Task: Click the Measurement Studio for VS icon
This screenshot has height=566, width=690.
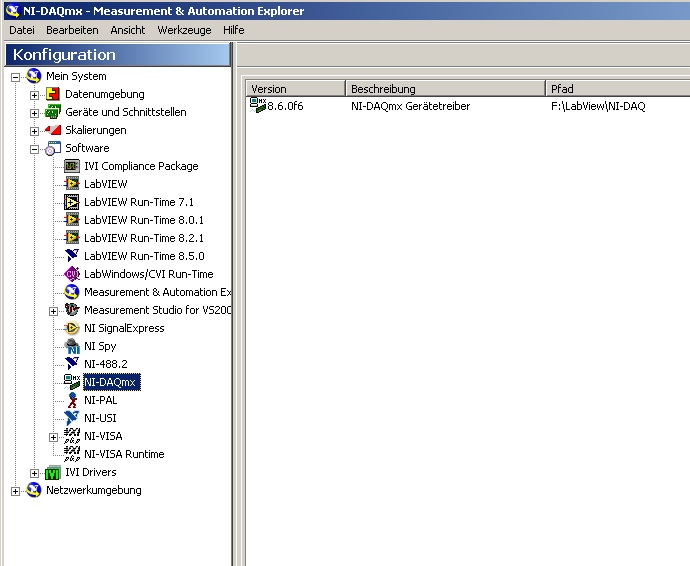Action: tap(72, 310)
